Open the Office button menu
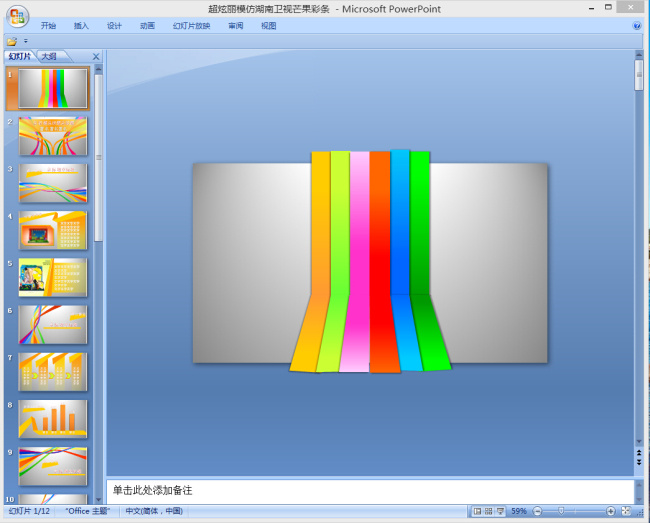This screenshot has height=523, width=650. click(17, 17)
